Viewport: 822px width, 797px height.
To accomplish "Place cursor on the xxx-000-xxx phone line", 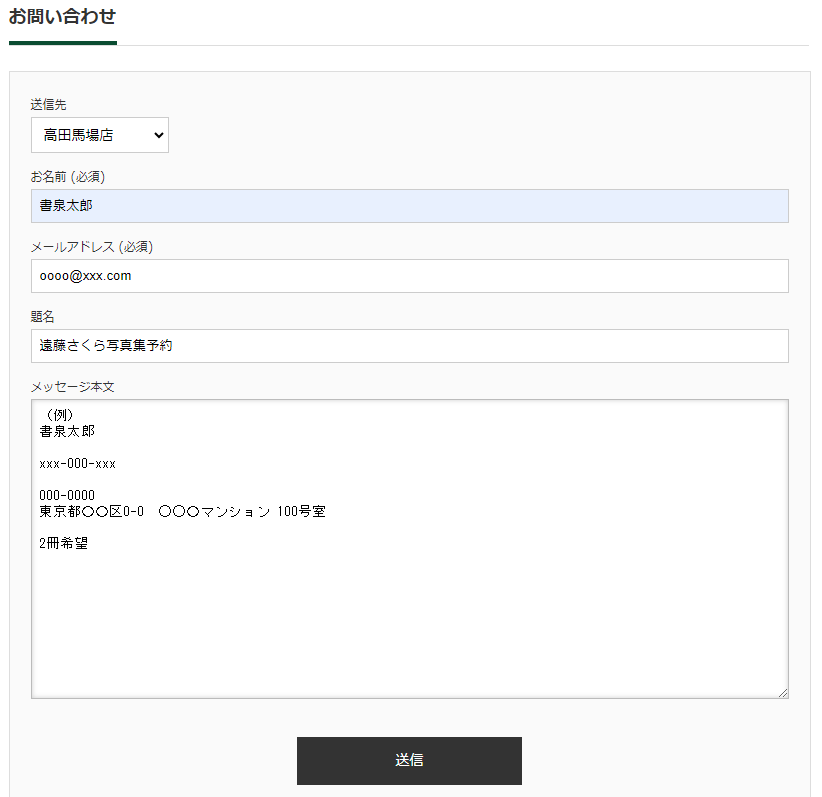I will point(78,464).
